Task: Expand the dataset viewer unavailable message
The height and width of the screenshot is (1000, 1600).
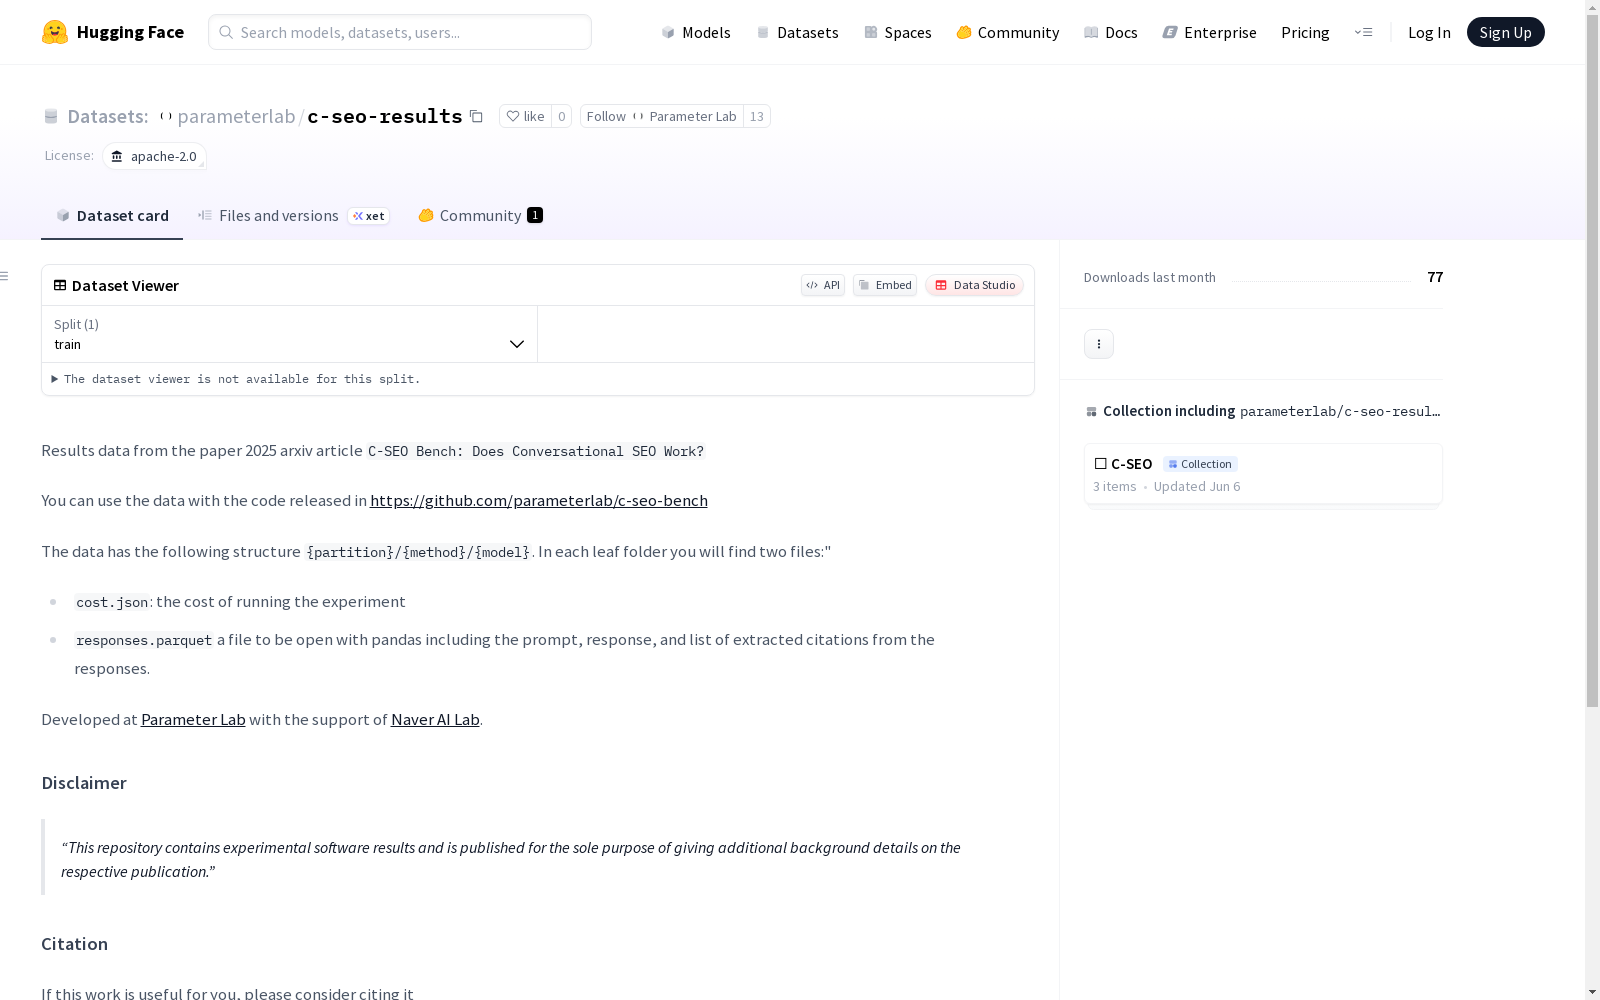Action: coord(236,379)
